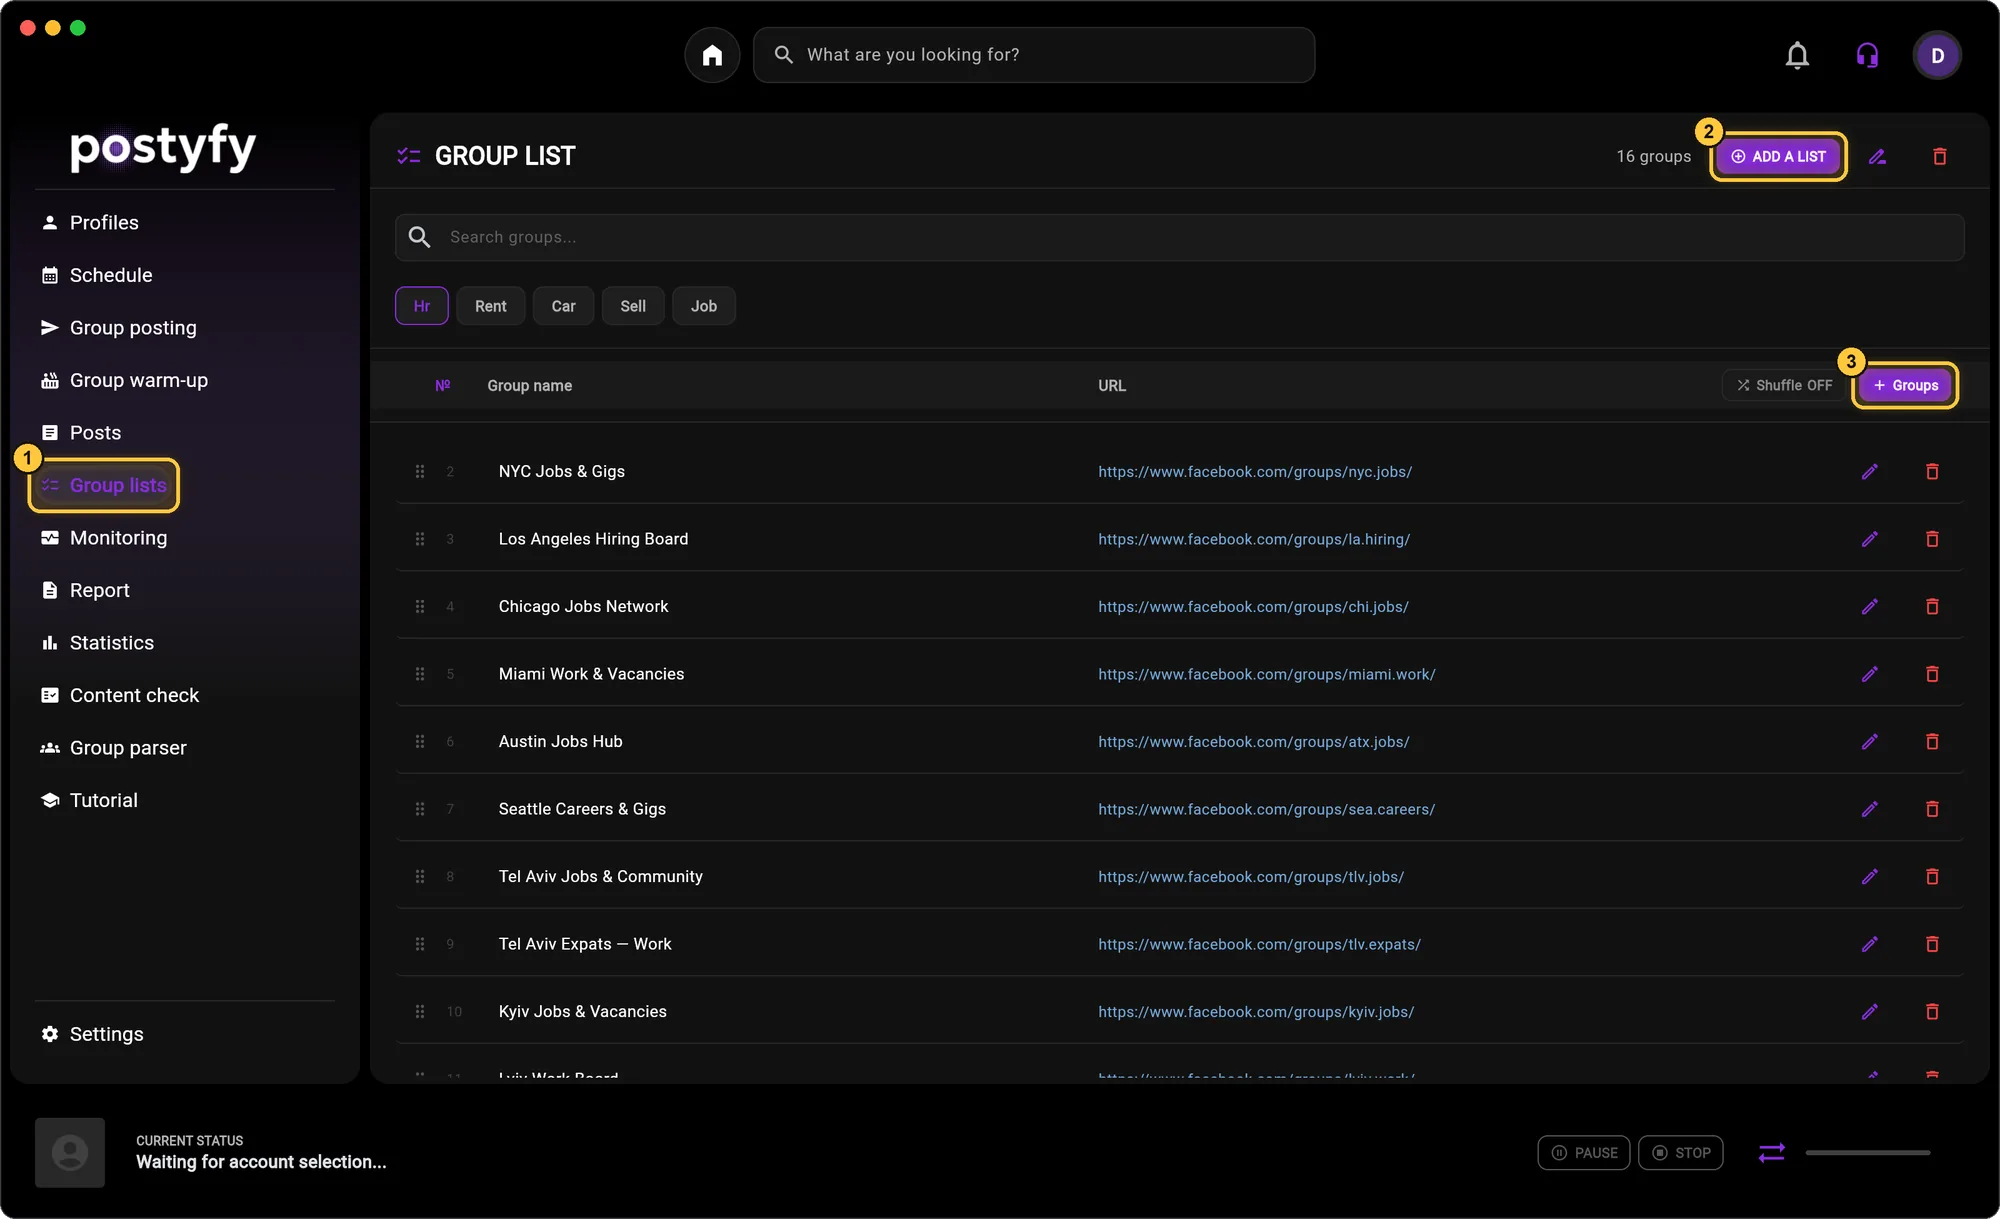Click the status bar progress slider
The width and height of the screenshot is (2000, 1219).
click(1867, 1152)
